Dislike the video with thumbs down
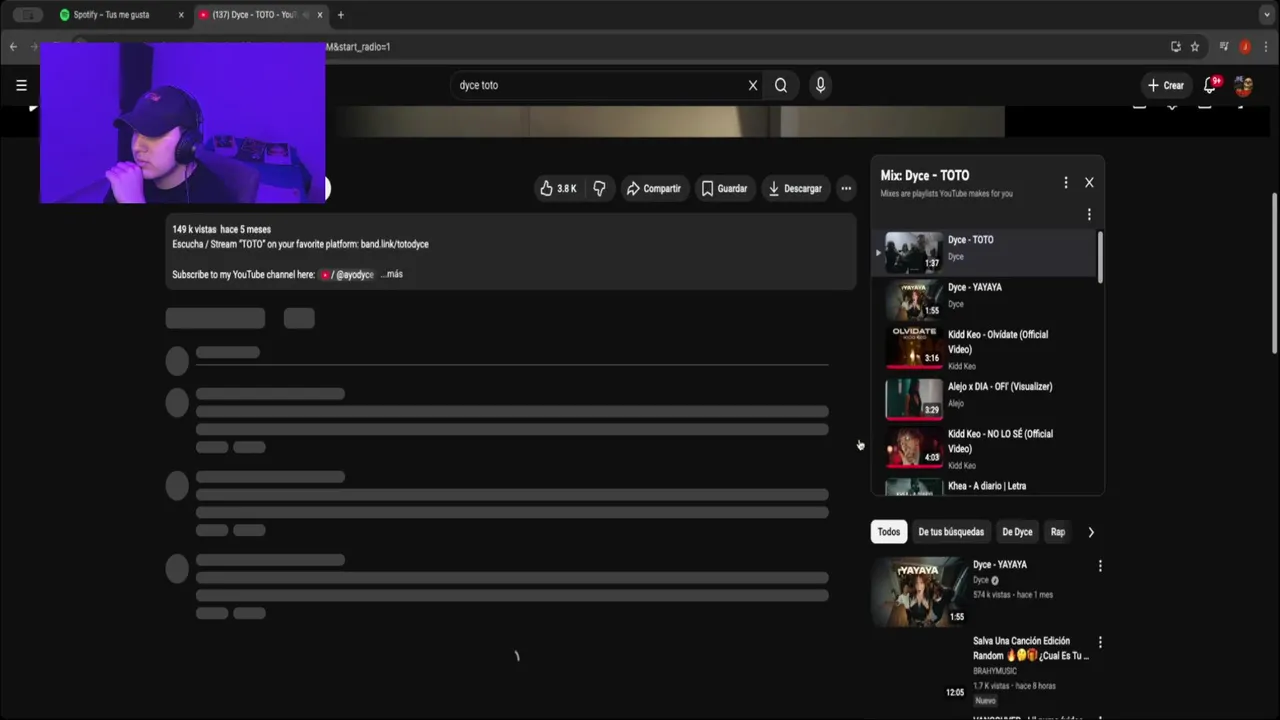Screen dimensions: 1280x720 click(x=599, y=188)
